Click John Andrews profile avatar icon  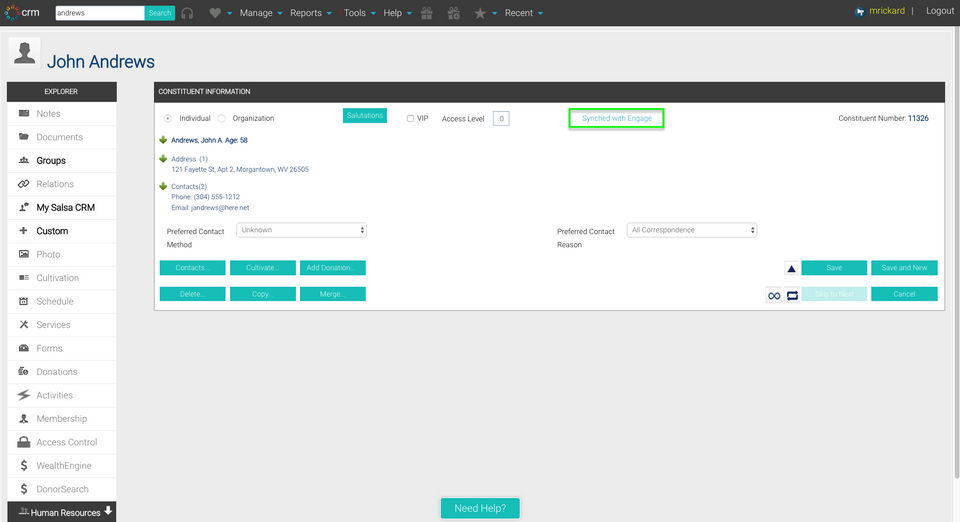click(24, 53)
